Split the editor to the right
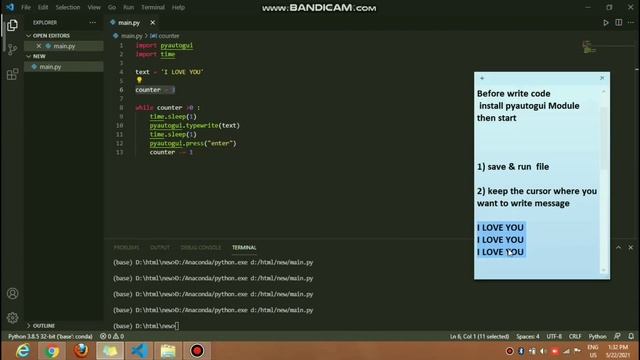 pos(619,23)
